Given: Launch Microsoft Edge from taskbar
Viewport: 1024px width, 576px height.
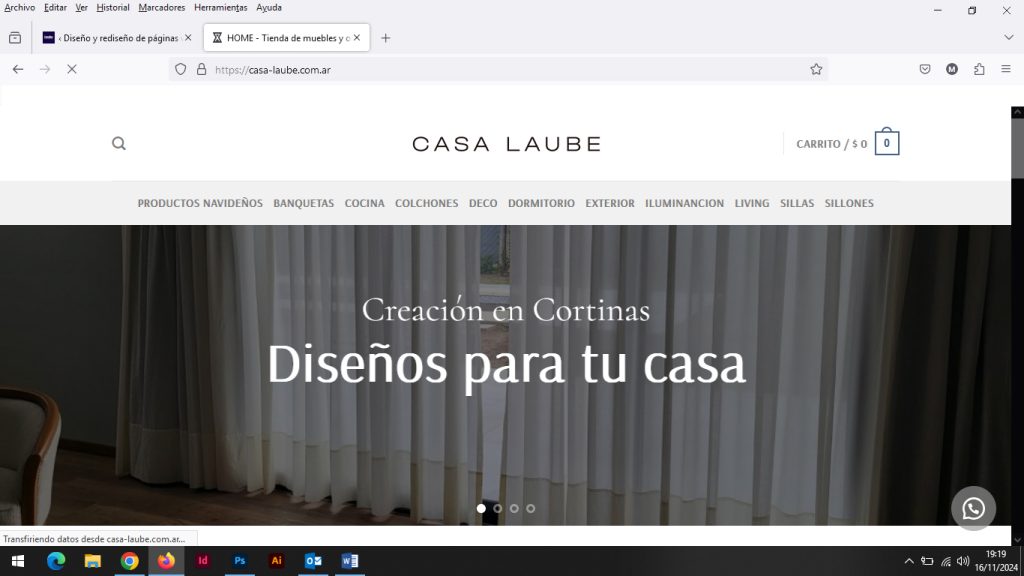Looking at the screenshot, I should (x=56, y=561).
